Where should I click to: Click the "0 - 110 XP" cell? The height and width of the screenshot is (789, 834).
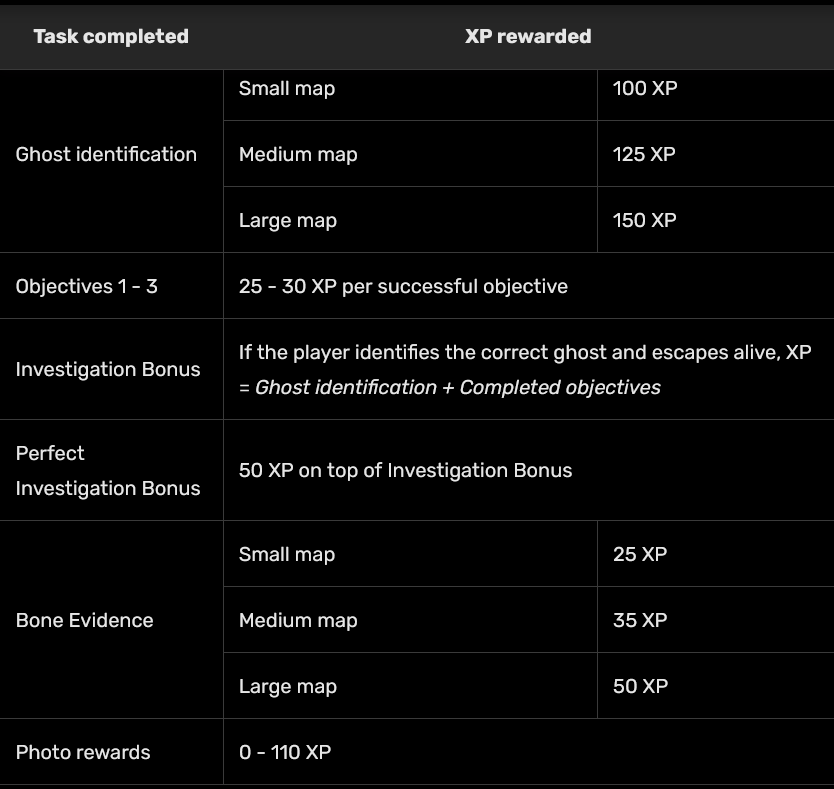(285, 752)
